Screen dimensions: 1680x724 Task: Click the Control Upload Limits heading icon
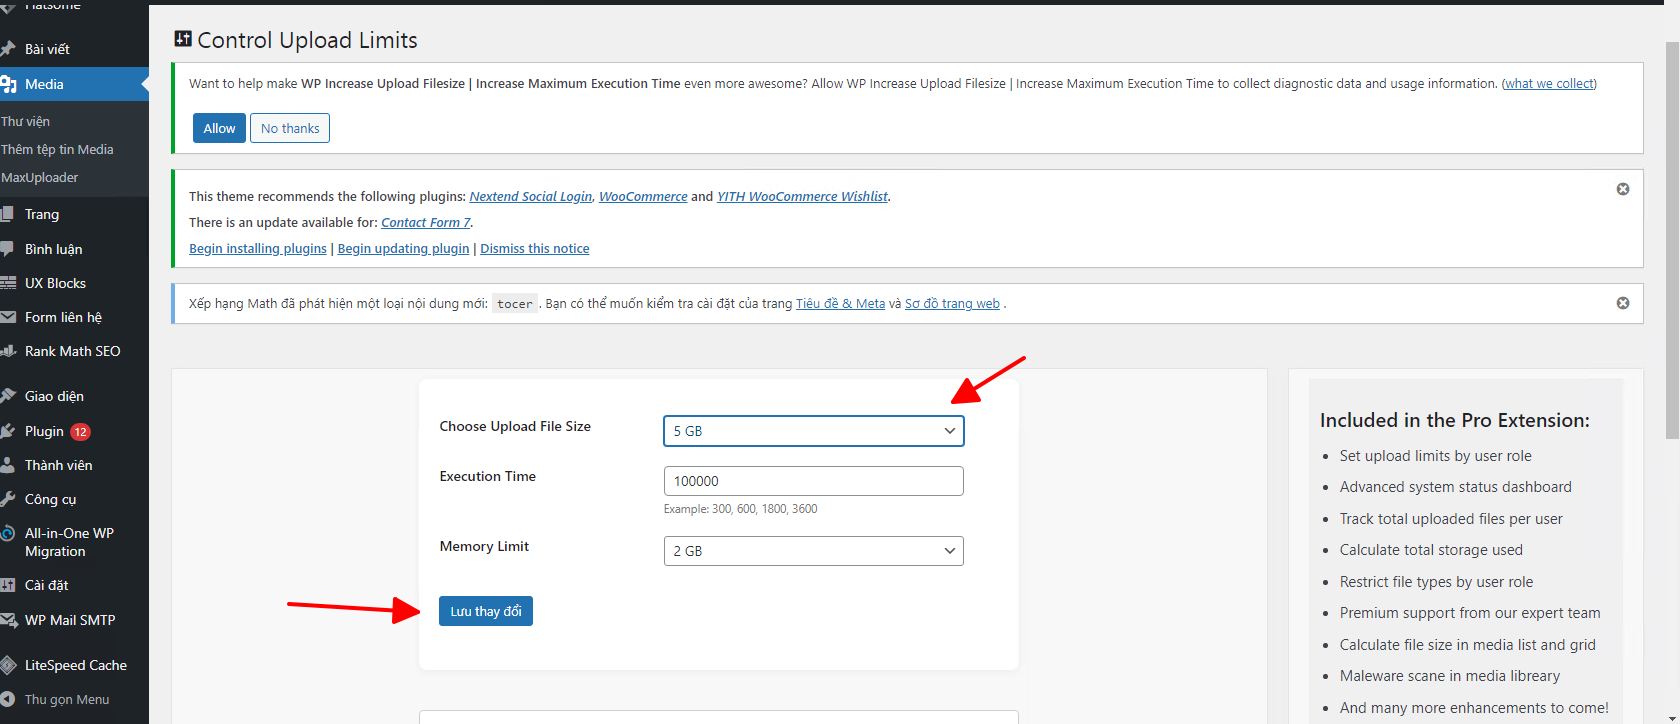tap(183, 39)
